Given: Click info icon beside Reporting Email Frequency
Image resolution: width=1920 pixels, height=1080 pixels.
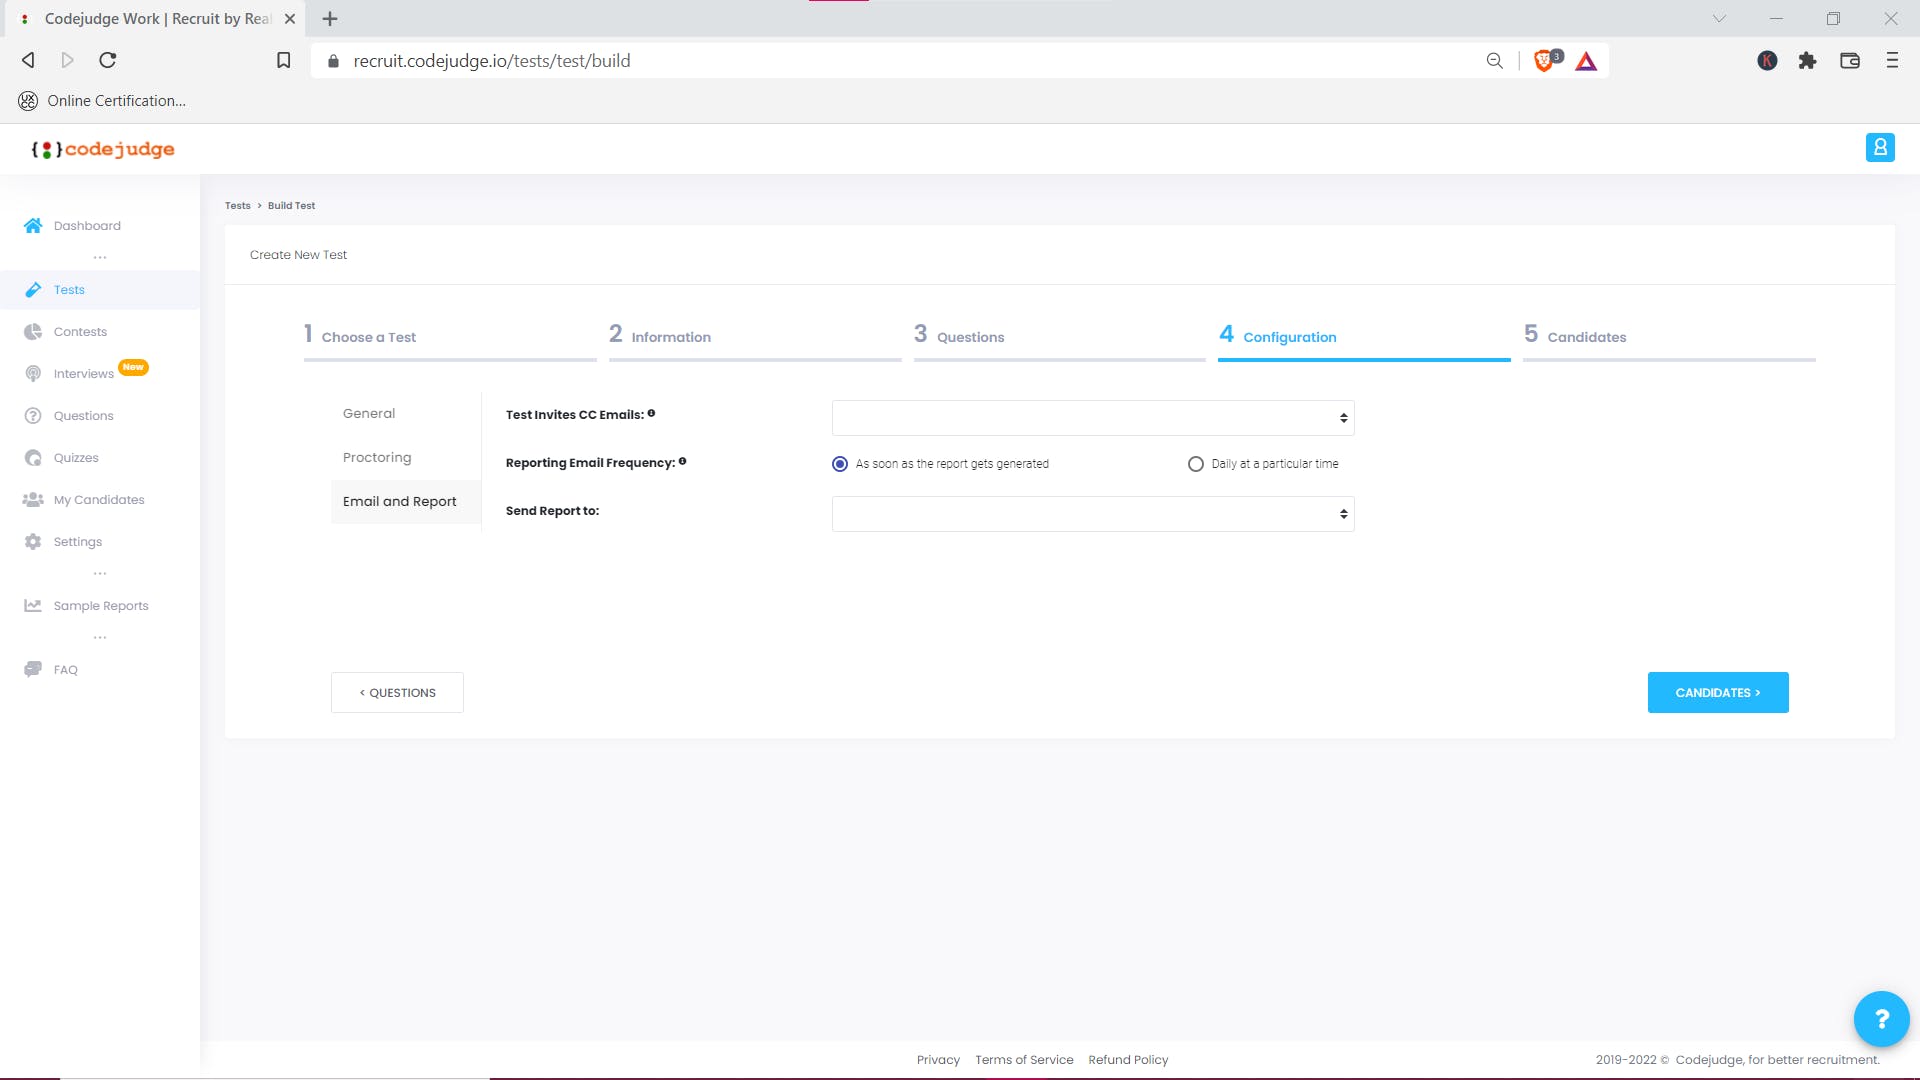Looking at the screenshot, I should 683,462.
